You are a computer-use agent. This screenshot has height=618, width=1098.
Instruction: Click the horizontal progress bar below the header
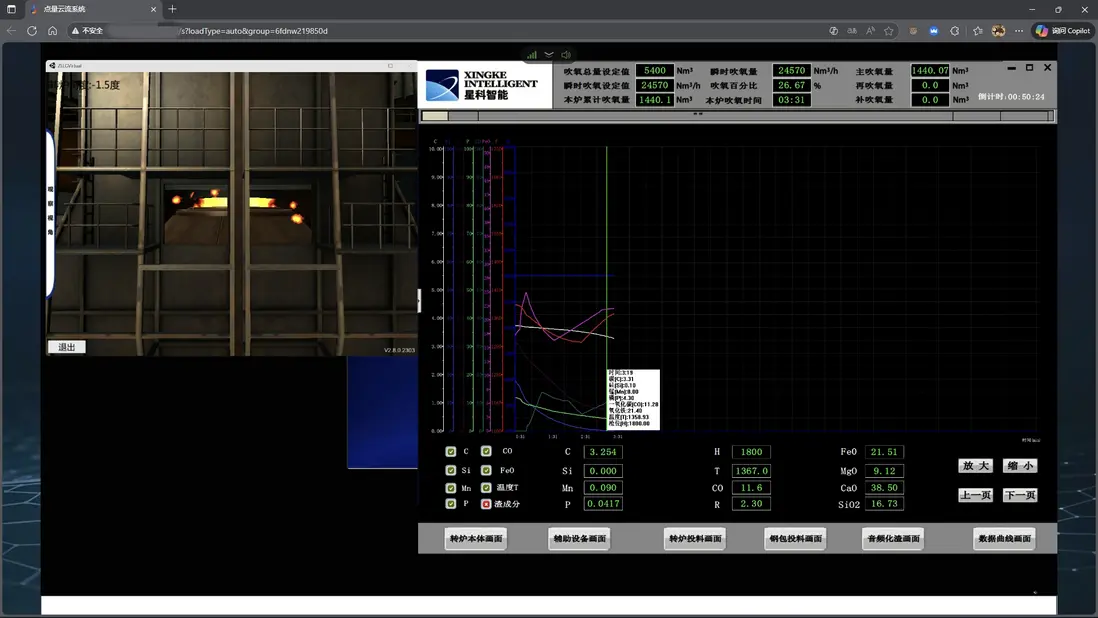[737, 116]
